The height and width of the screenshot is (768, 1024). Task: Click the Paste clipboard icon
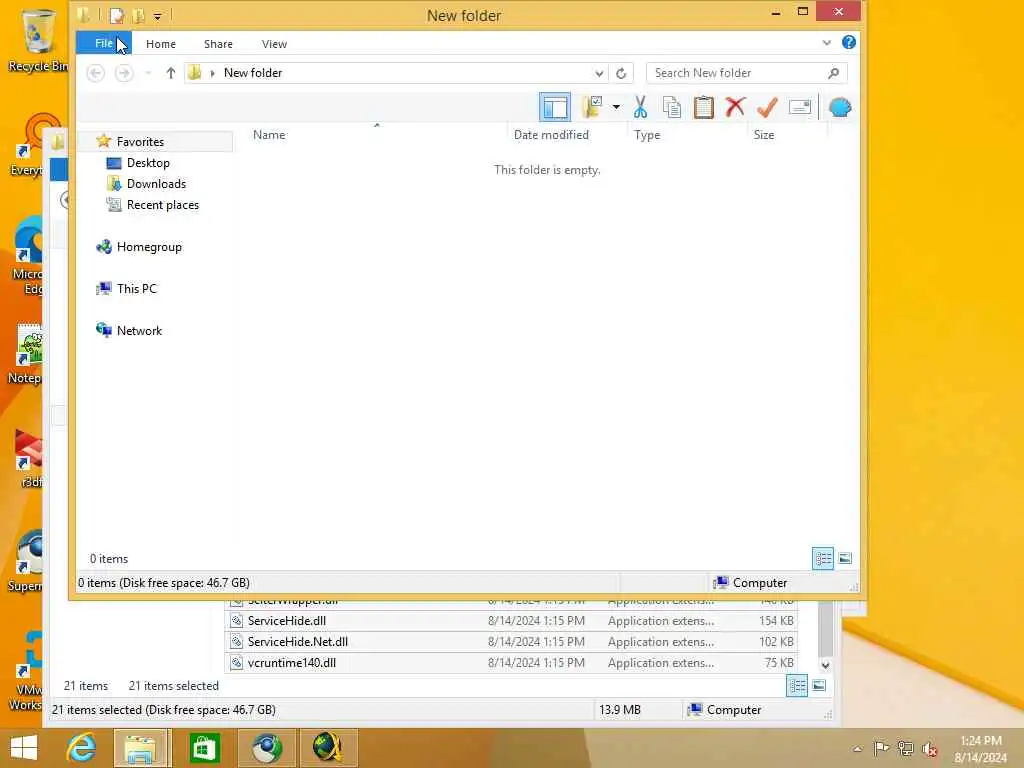(703, 107)
